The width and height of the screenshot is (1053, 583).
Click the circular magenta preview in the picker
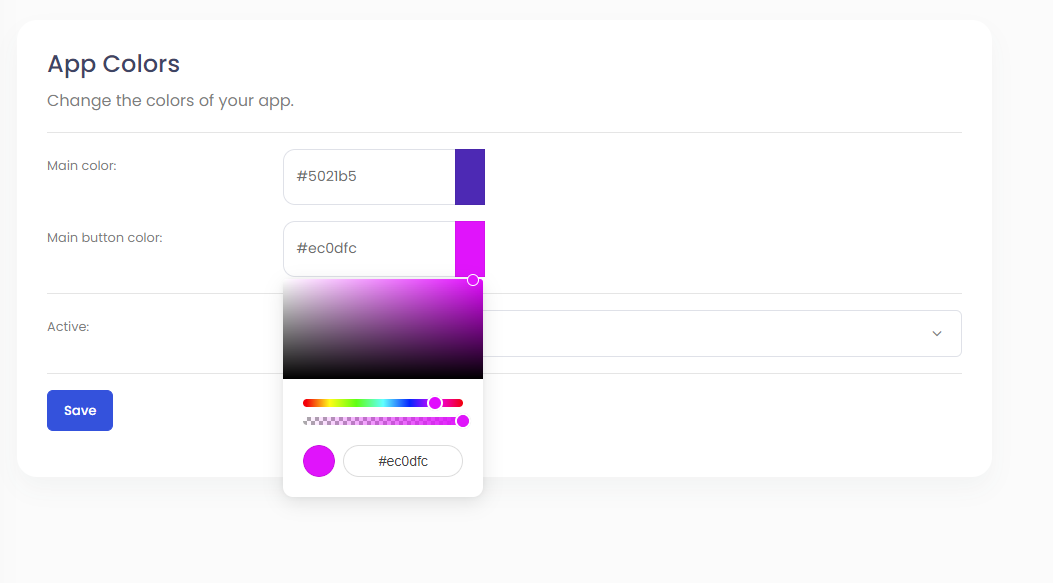click(x=318, y=461)
